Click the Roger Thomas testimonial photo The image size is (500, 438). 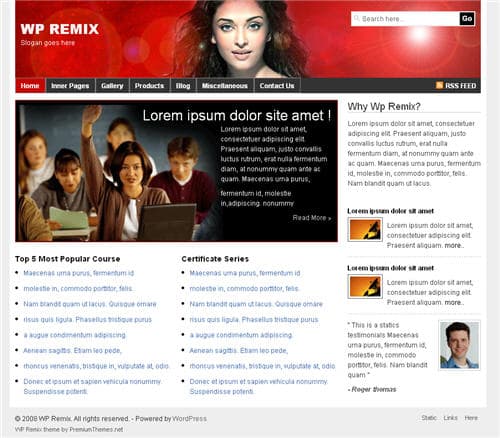(459, 345)
